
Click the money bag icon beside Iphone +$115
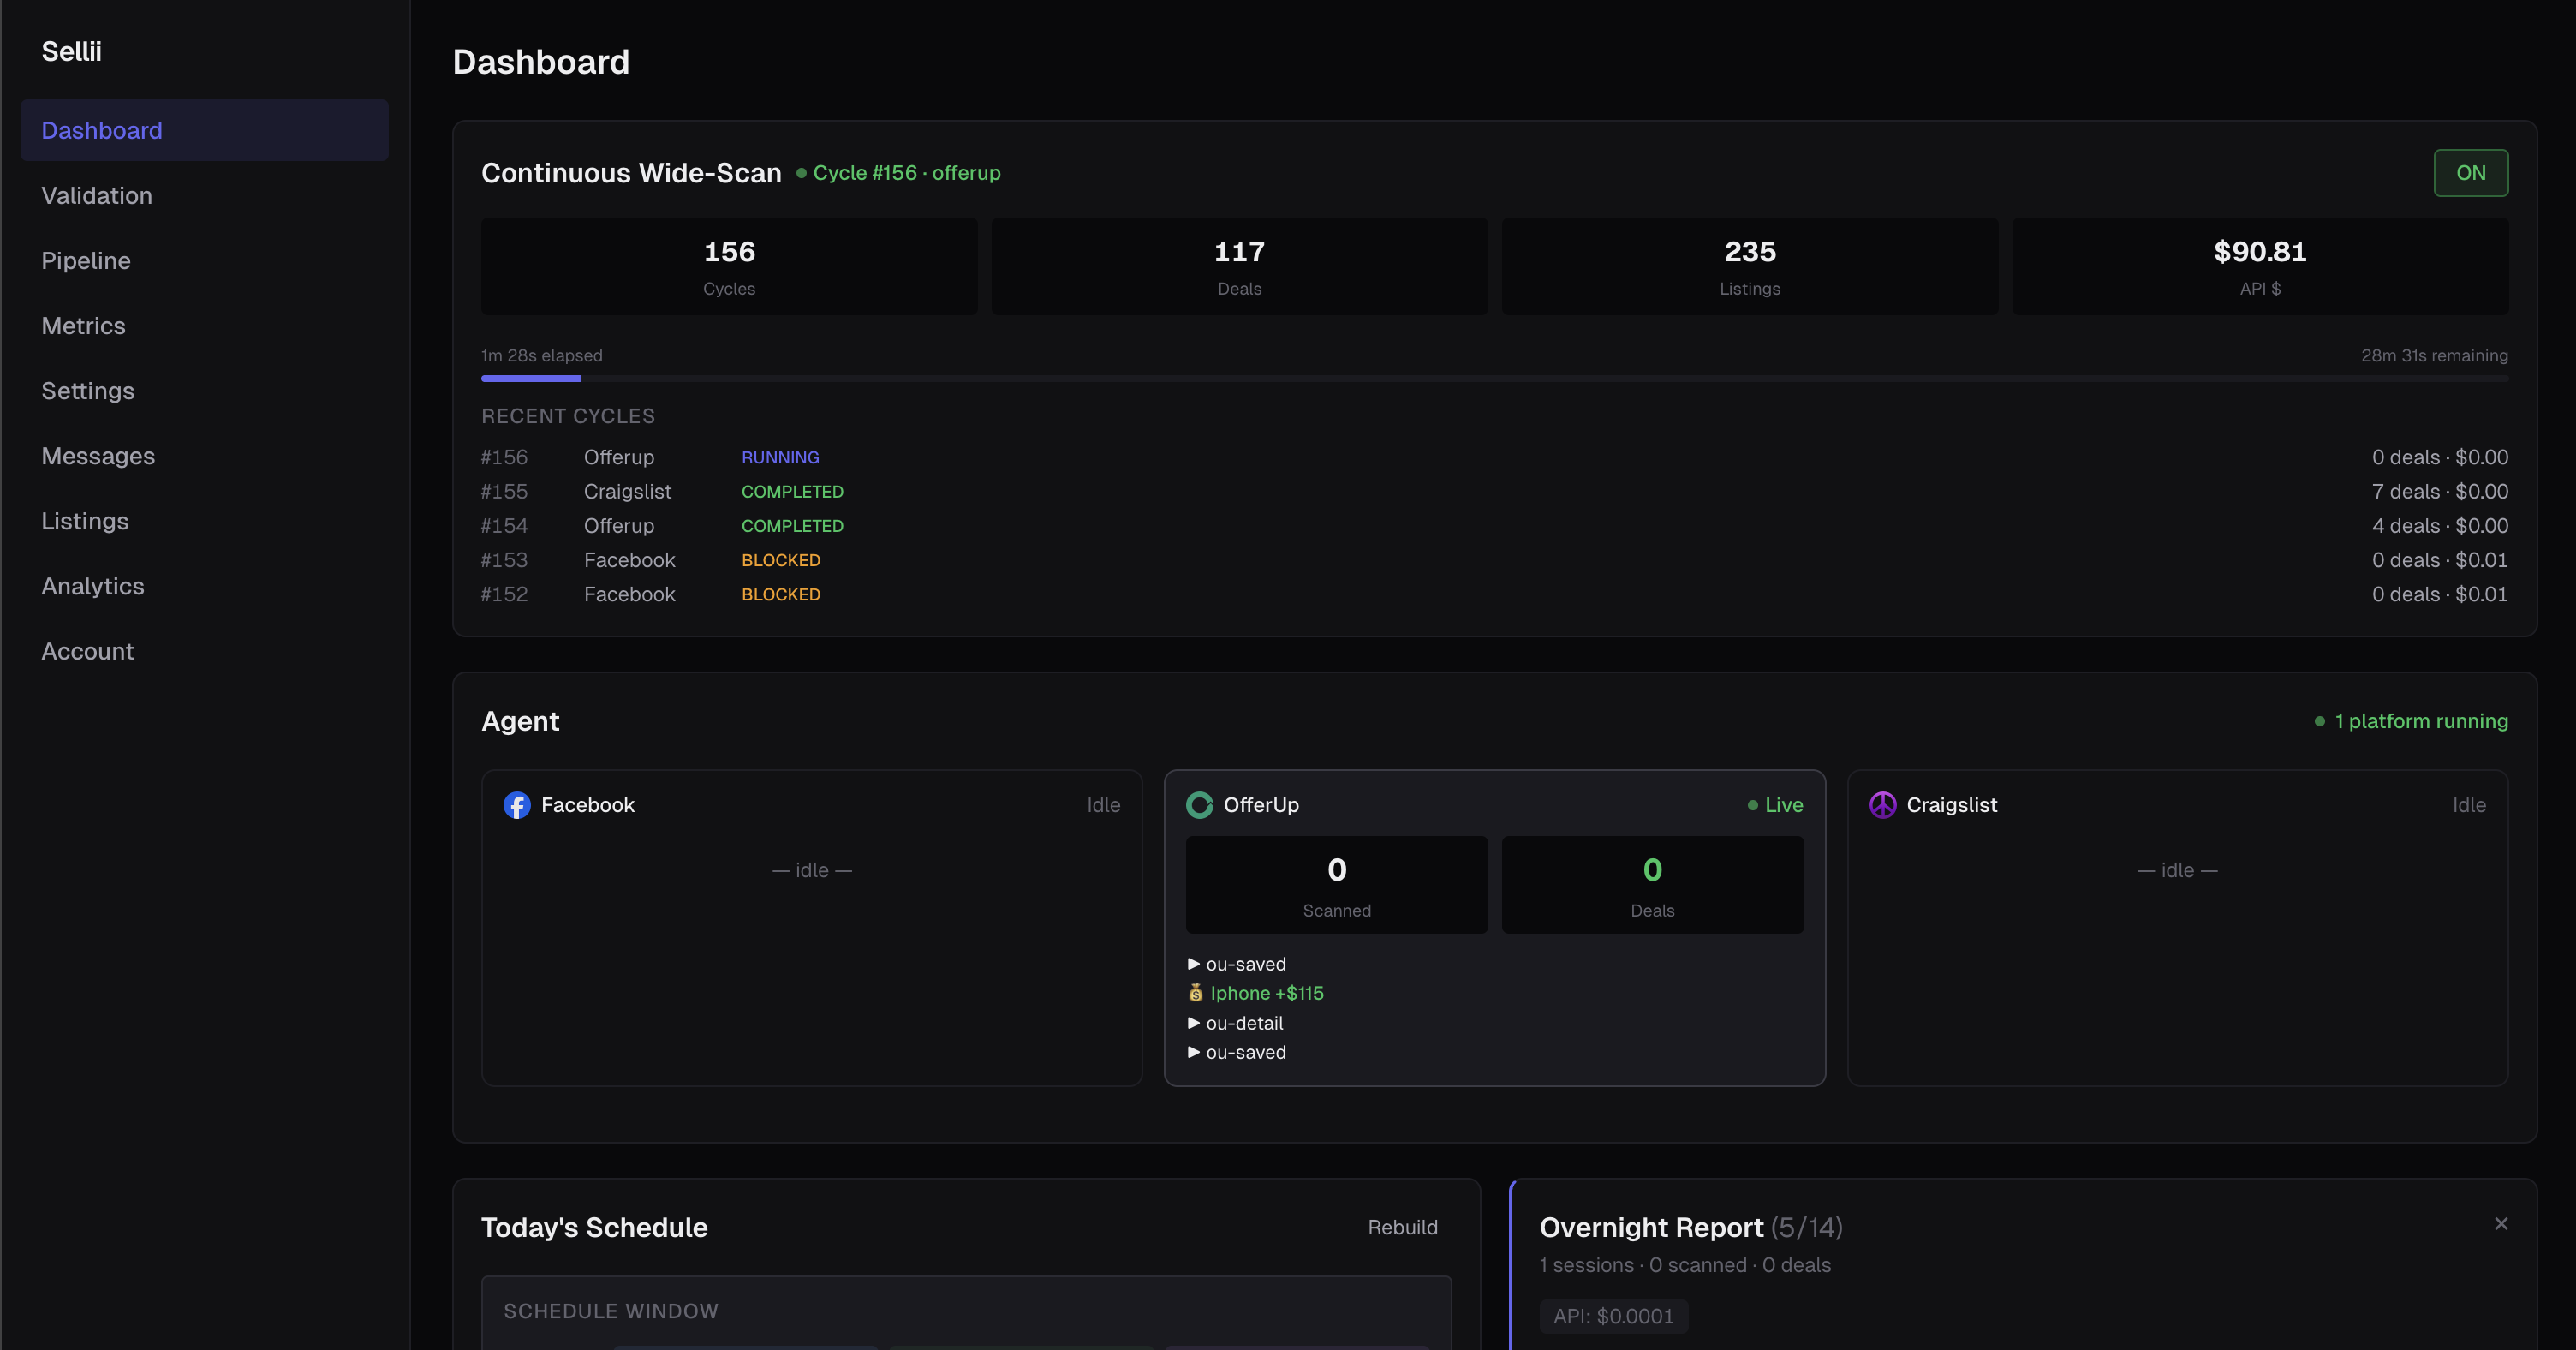[1195, 993]
